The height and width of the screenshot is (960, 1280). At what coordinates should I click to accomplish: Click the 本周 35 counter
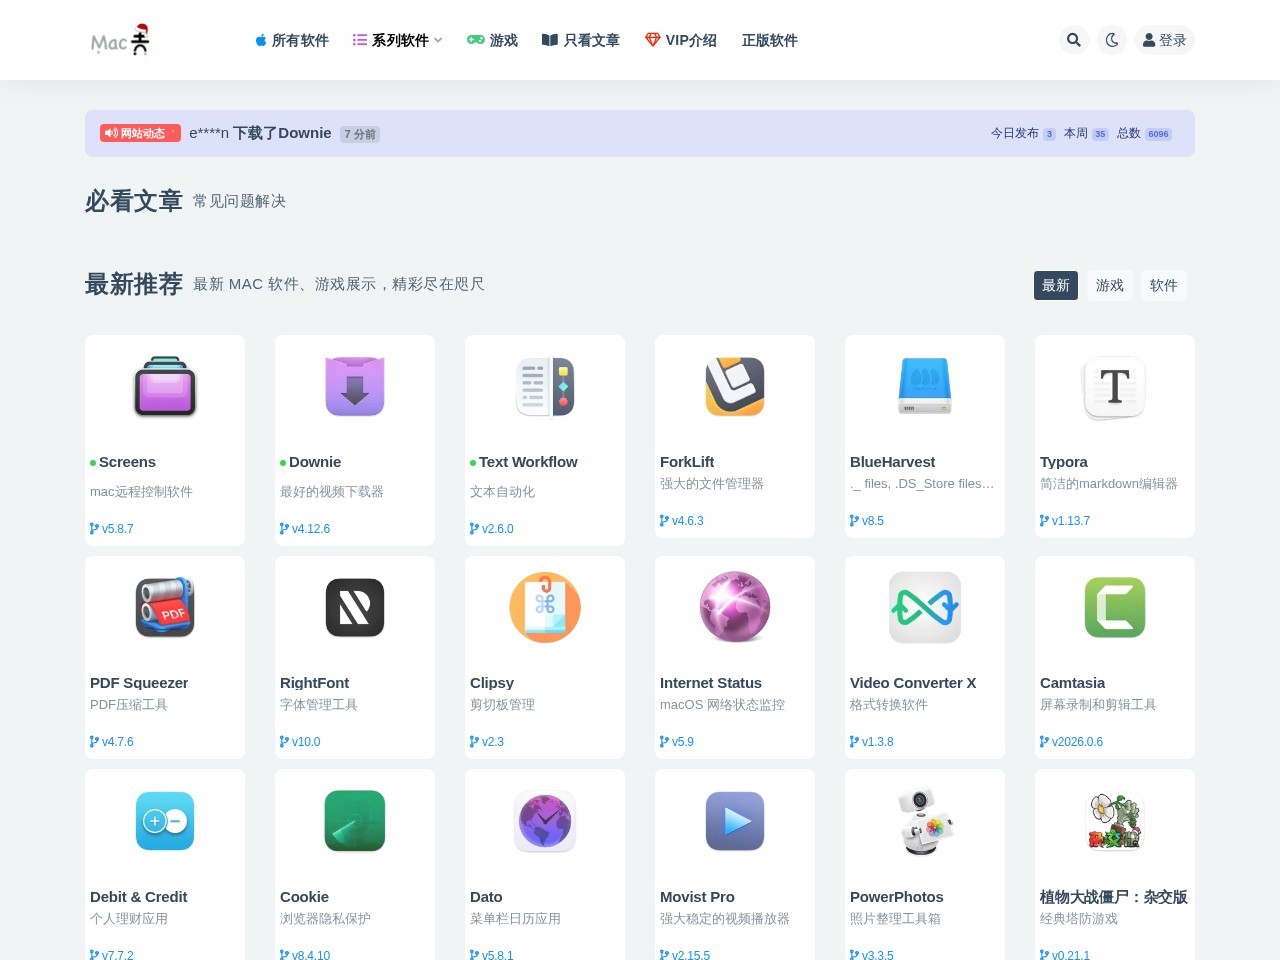pos(1086,133)
